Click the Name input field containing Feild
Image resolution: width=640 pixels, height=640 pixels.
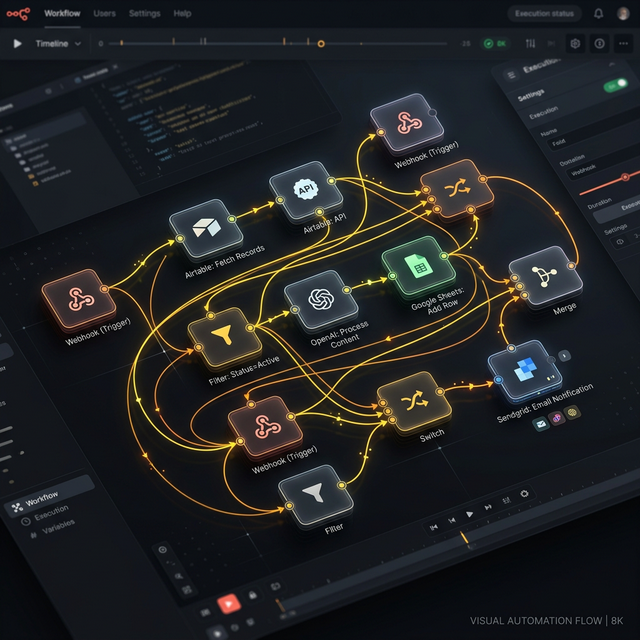point(592,133)
